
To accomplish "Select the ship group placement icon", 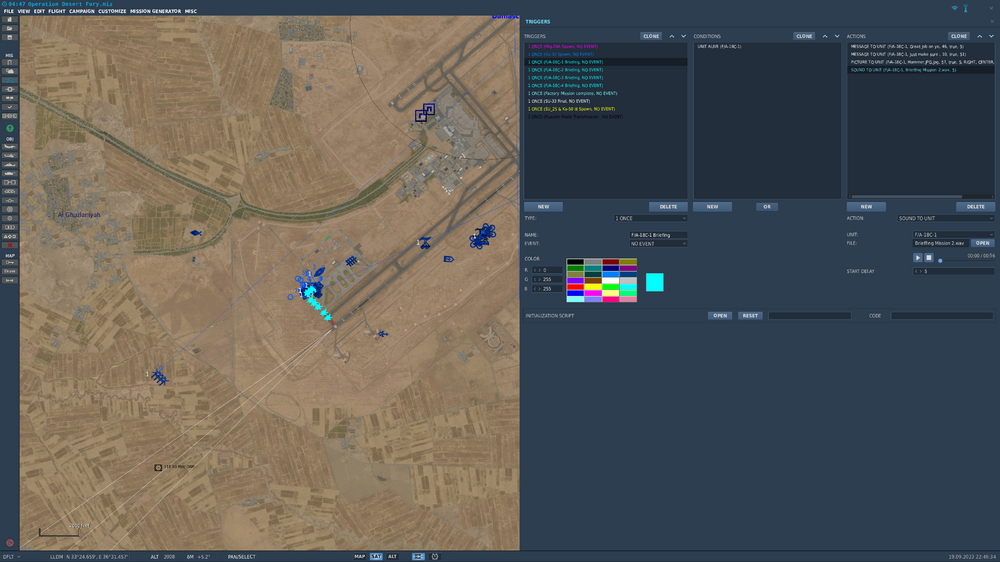I will [x=10, y=165].
